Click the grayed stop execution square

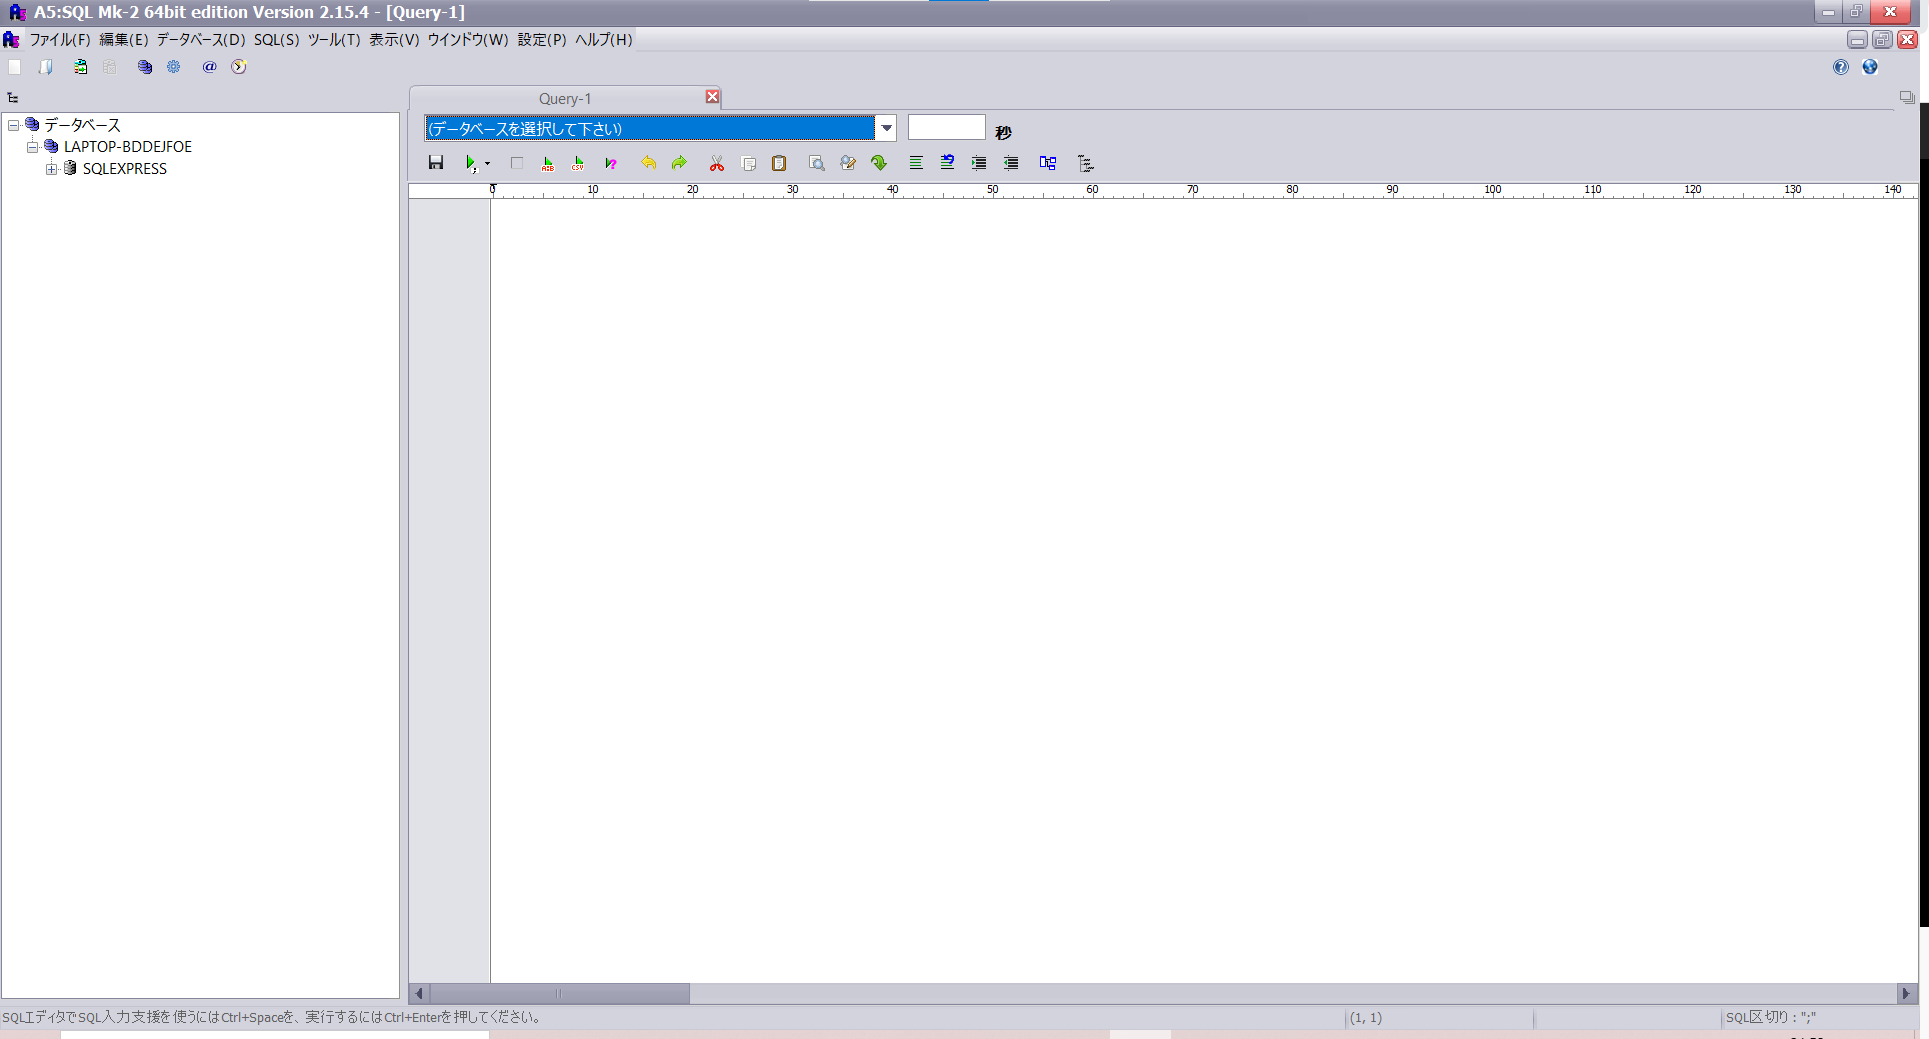(x=517, y=163)
